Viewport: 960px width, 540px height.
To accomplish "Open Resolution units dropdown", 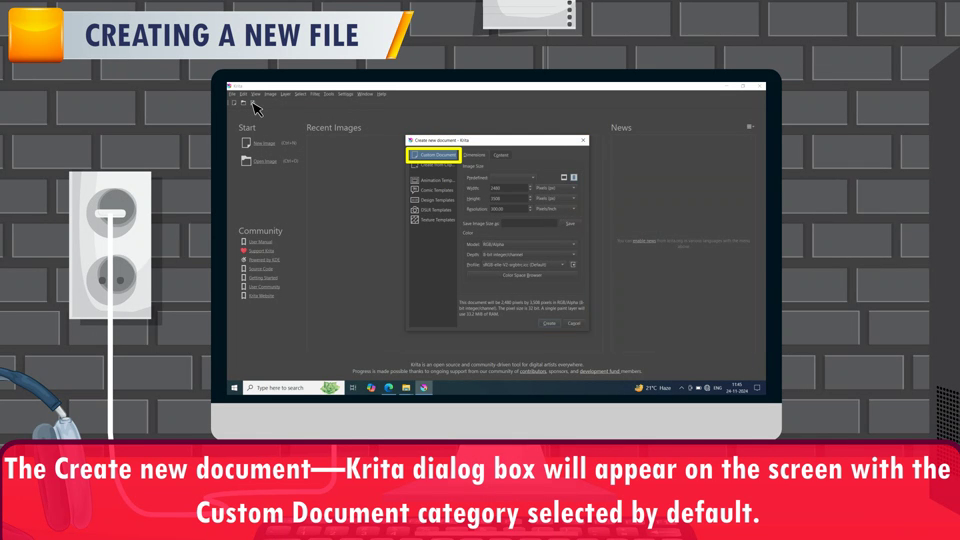I will (x=555, y=209).
